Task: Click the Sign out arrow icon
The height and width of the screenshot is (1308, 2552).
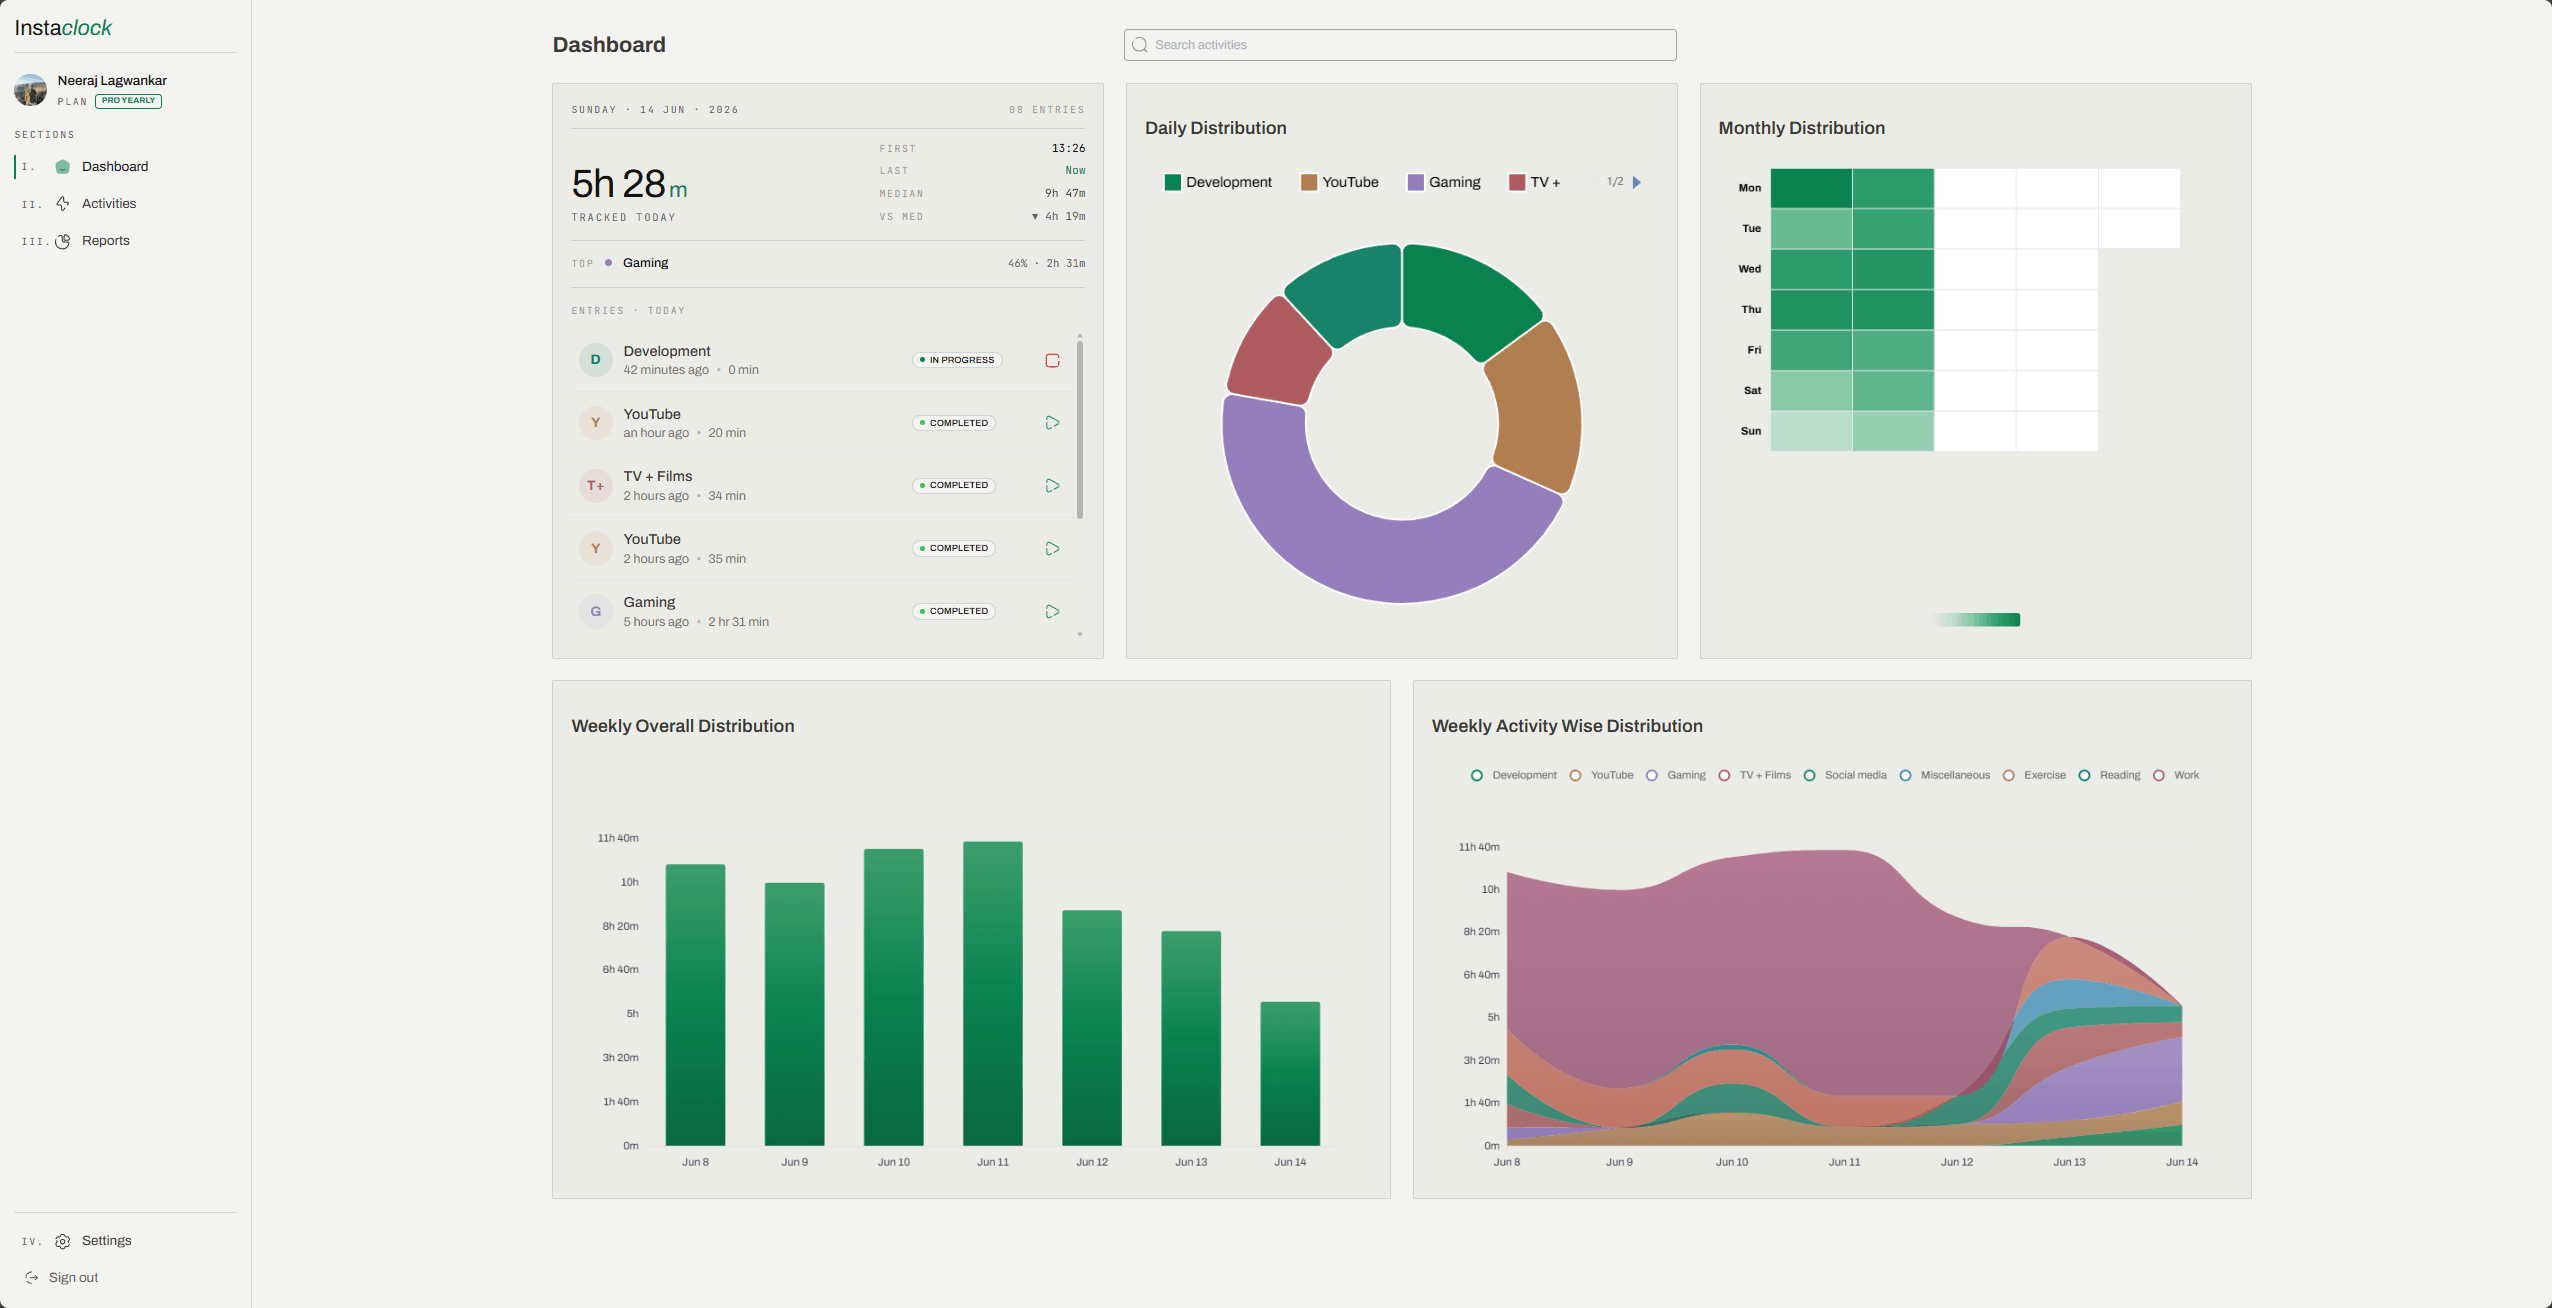Action: tap(32, 1277)
